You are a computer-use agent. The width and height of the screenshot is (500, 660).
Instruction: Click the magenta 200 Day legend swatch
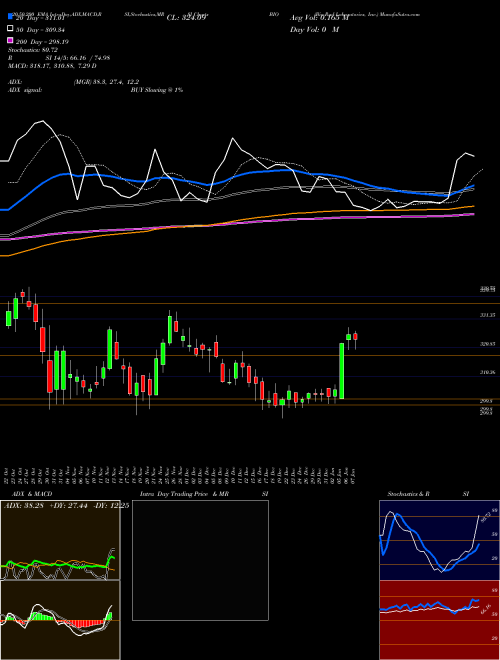pyautogui.click(x=10, y=41)
